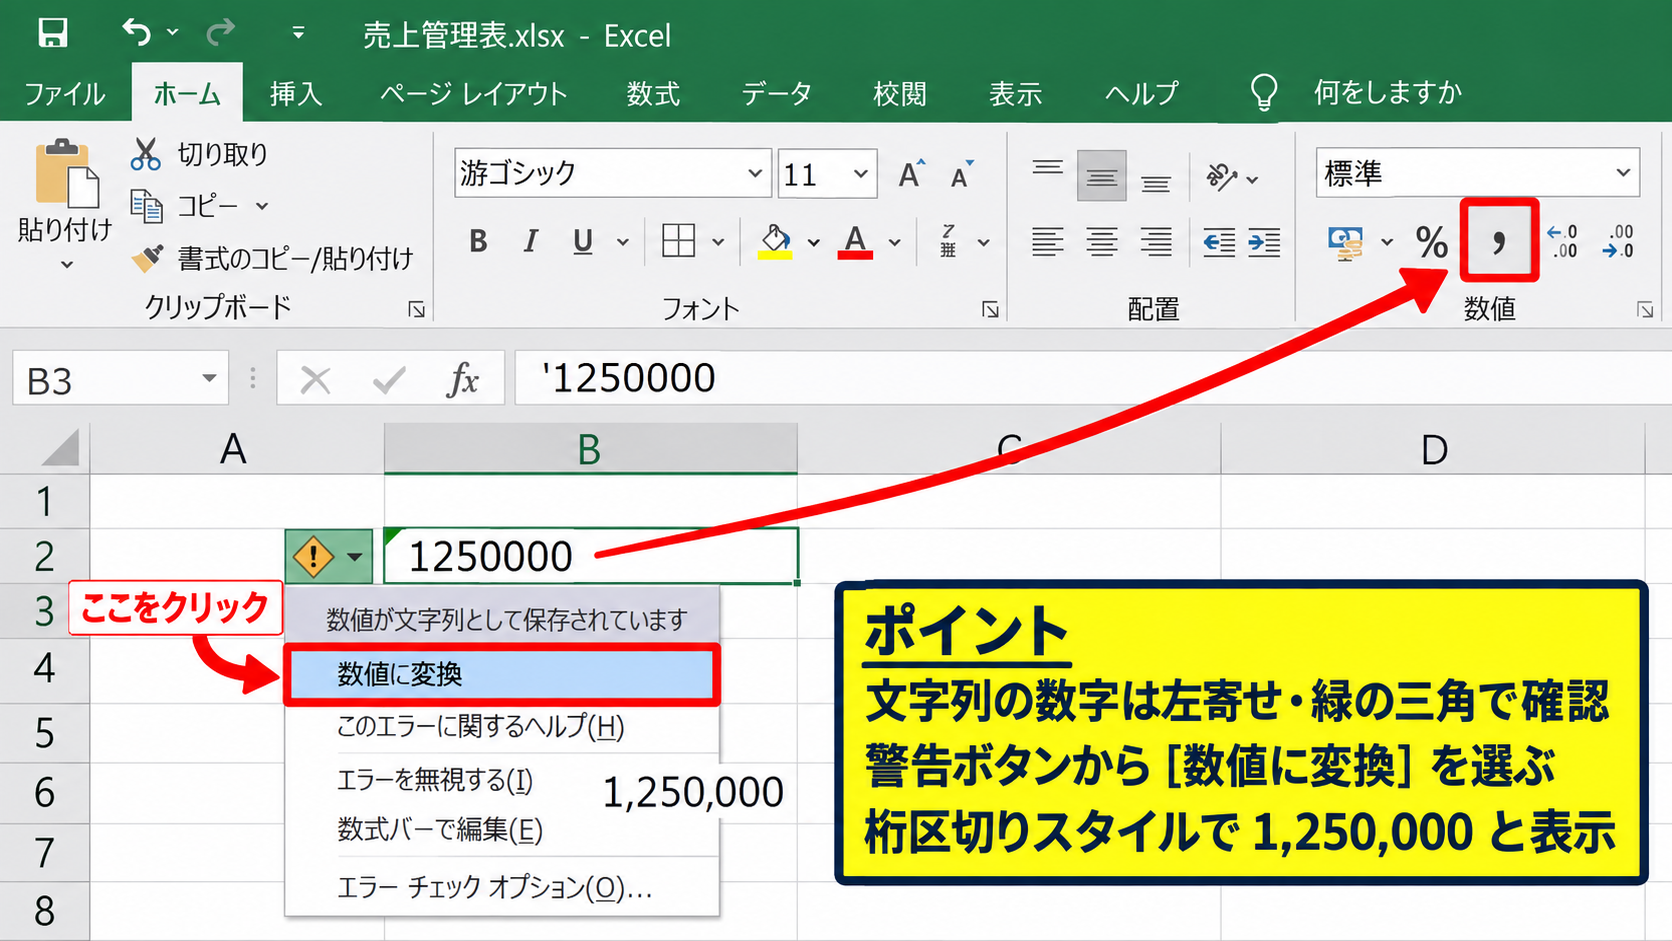Expand borders dropdown arrow
1672x941 pixels.
718,242
